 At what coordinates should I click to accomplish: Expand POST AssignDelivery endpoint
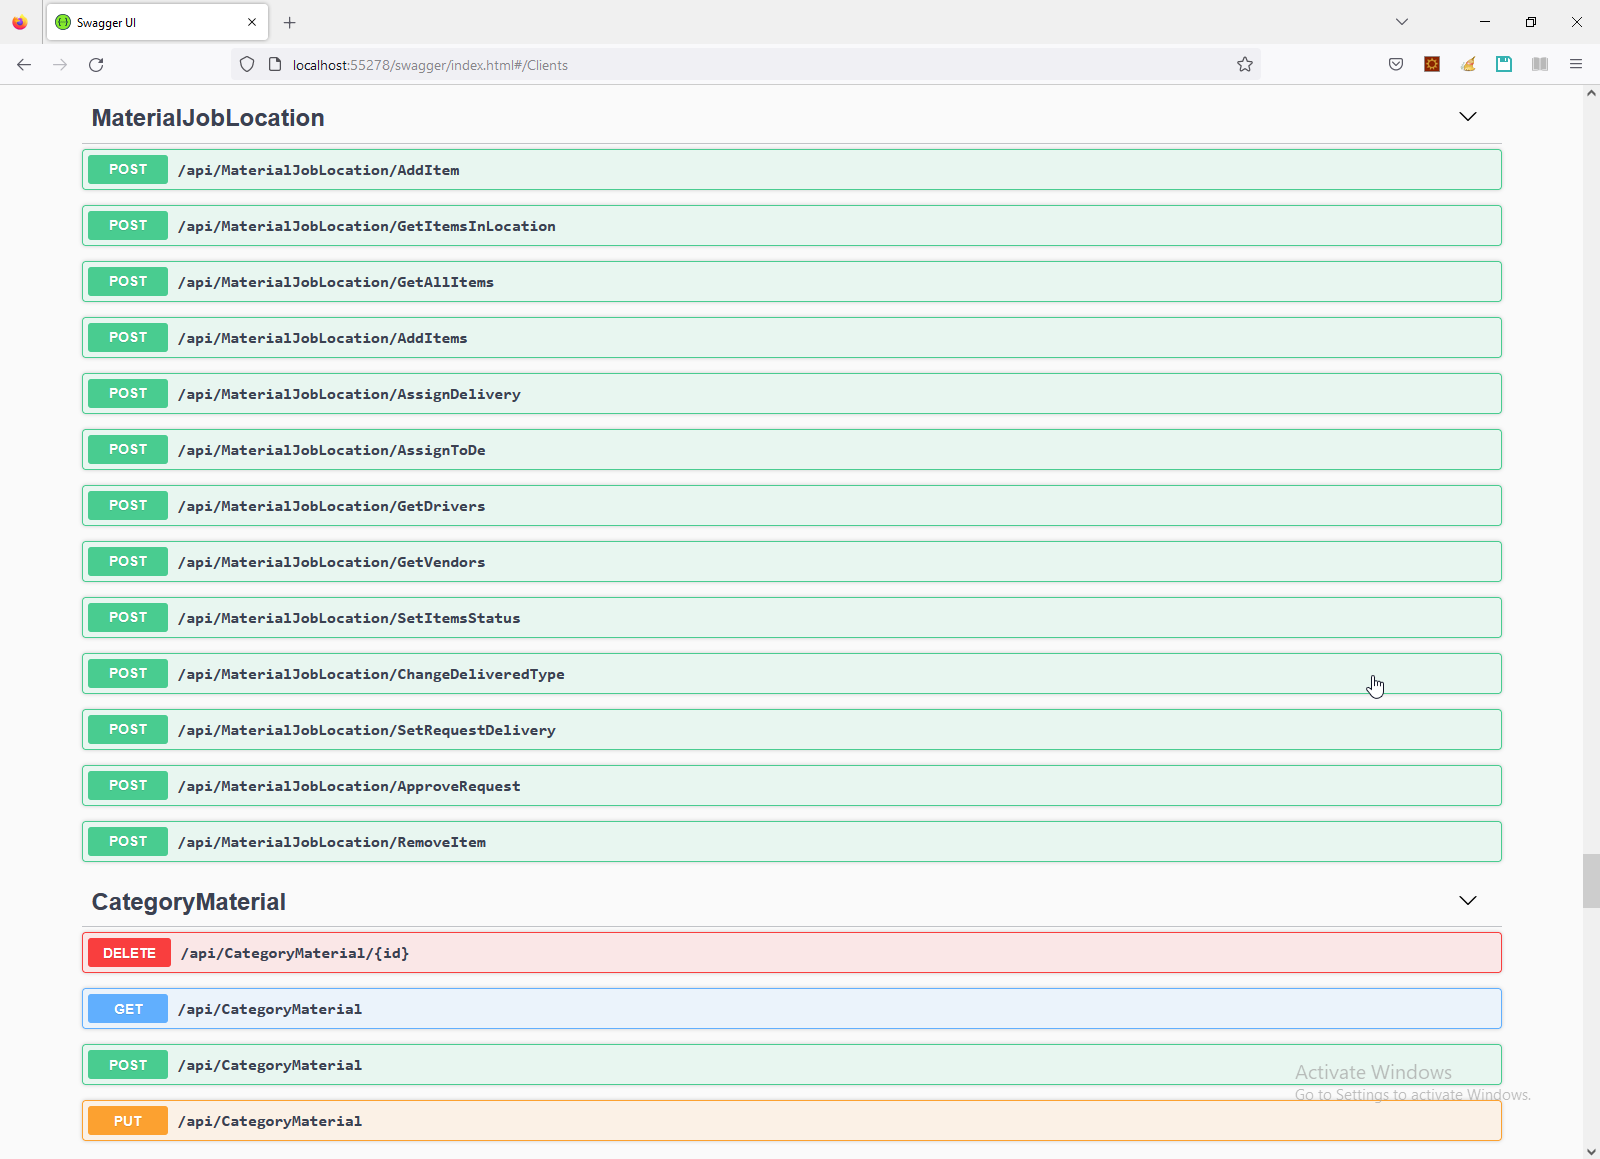(792, 394)
